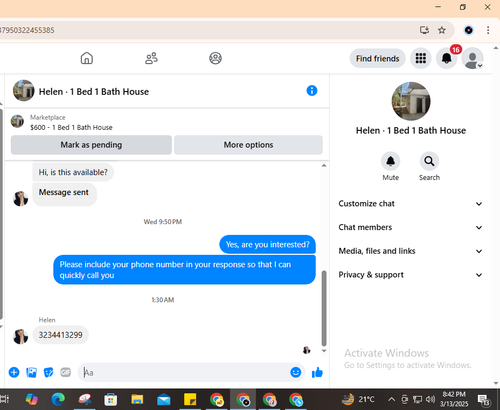
Task: Open Mail app from taskbar
Action: 164,399
